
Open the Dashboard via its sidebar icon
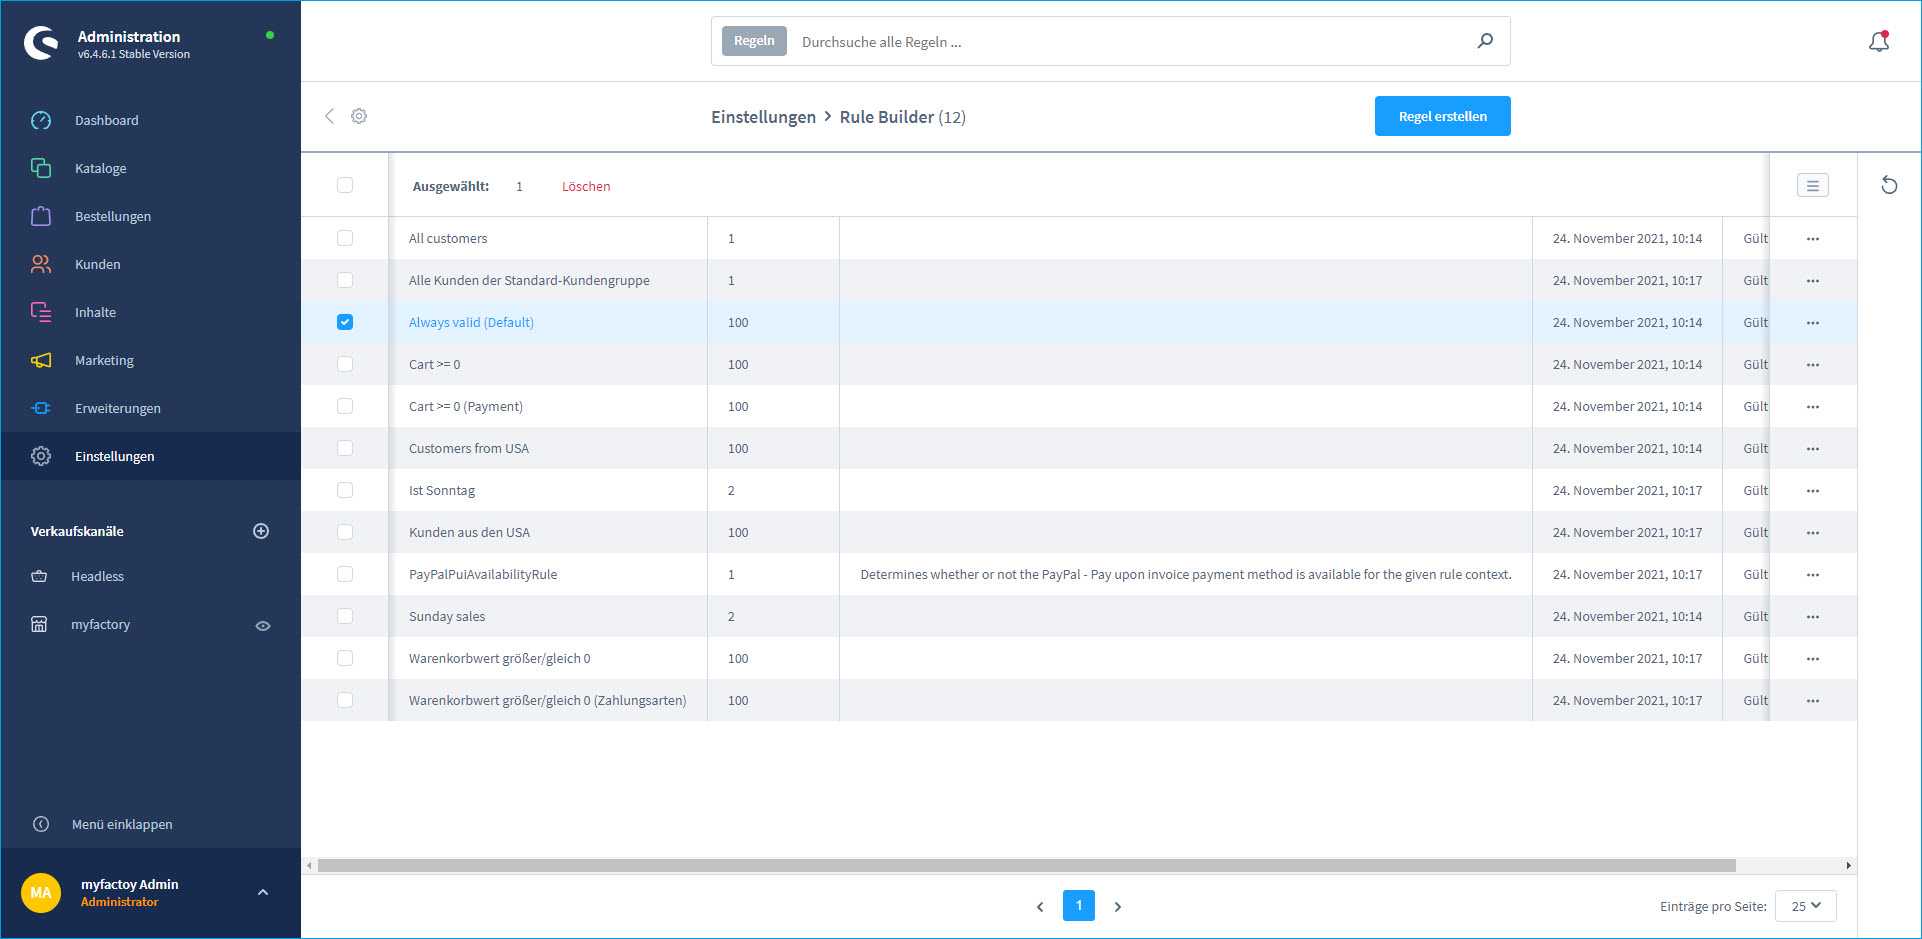click(x=41, y=120)
